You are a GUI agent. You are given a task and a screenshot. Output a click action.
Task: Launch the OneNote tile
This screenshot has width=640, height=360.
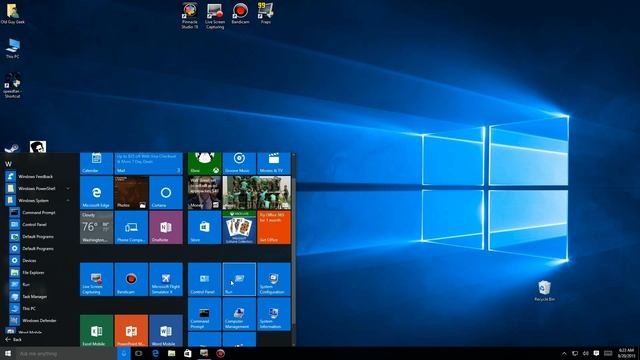click(166, 227)
